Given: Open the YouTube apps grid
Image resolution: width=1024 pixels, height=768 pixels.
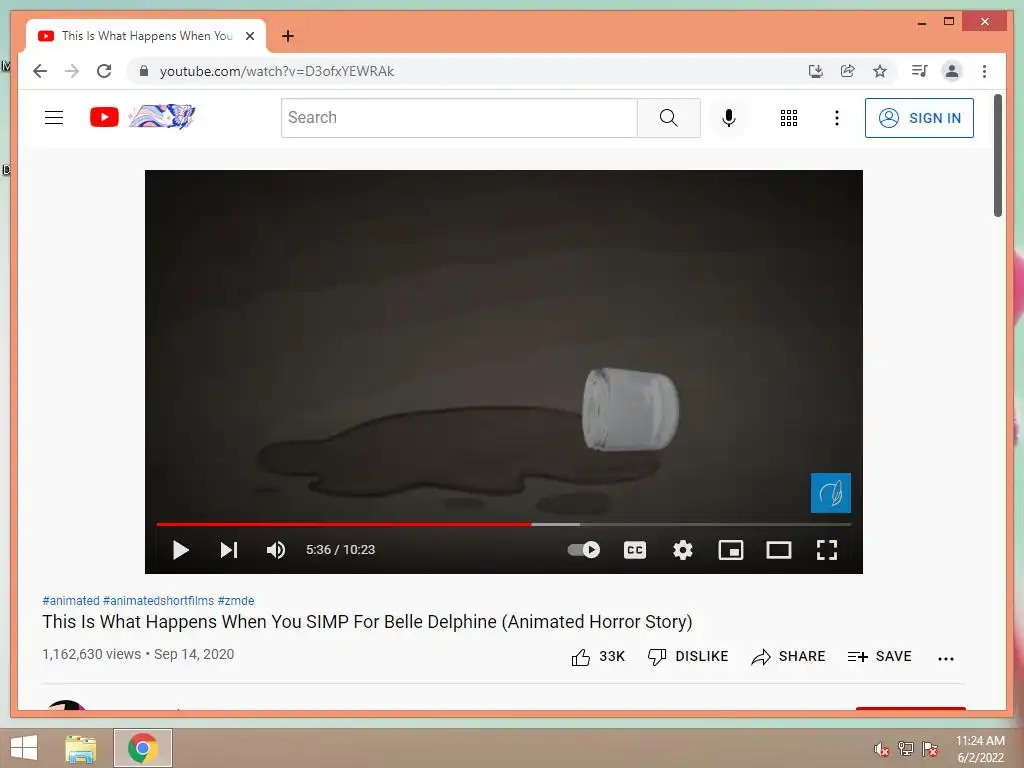Looking at the screenshot, I should click(788, 118).
